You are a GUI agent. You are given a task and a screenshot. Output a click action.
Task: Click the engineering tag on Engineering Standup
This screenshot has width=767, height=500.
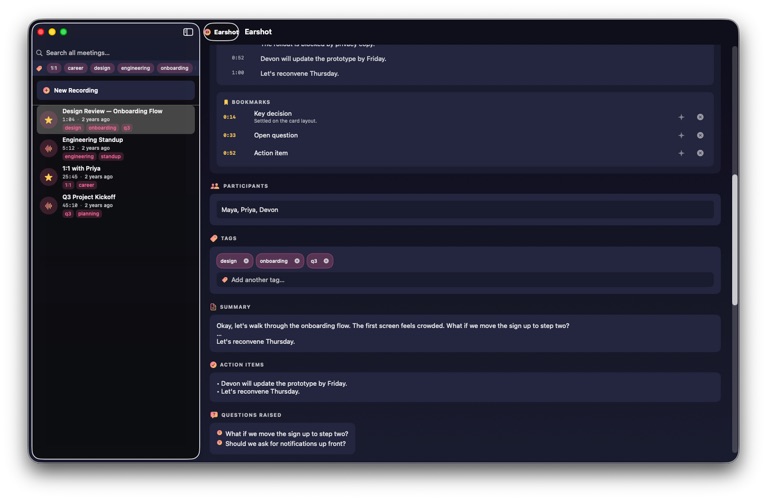pos(79,157)
